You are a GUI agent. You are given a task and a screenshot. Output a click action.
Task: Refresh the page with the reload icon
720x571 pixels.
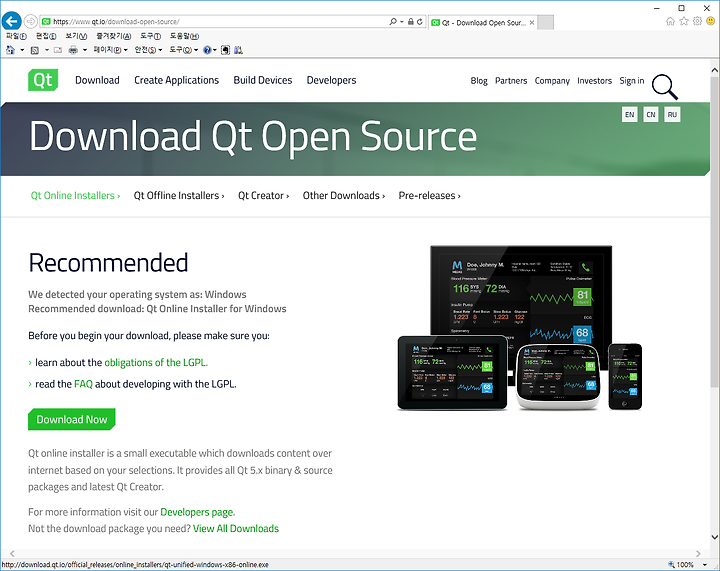[x=420, y=22]
